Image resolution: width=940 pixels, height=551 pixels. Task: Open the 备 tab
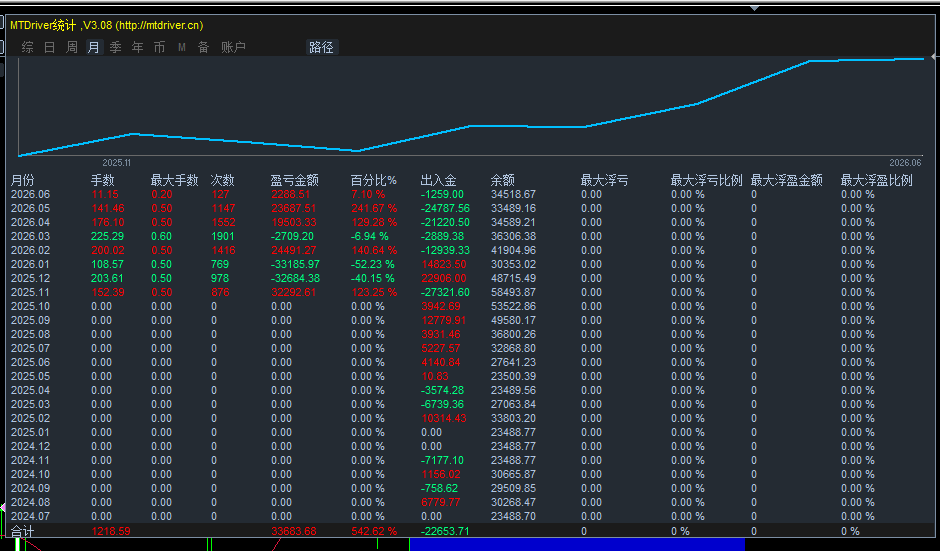click(204, 47)
